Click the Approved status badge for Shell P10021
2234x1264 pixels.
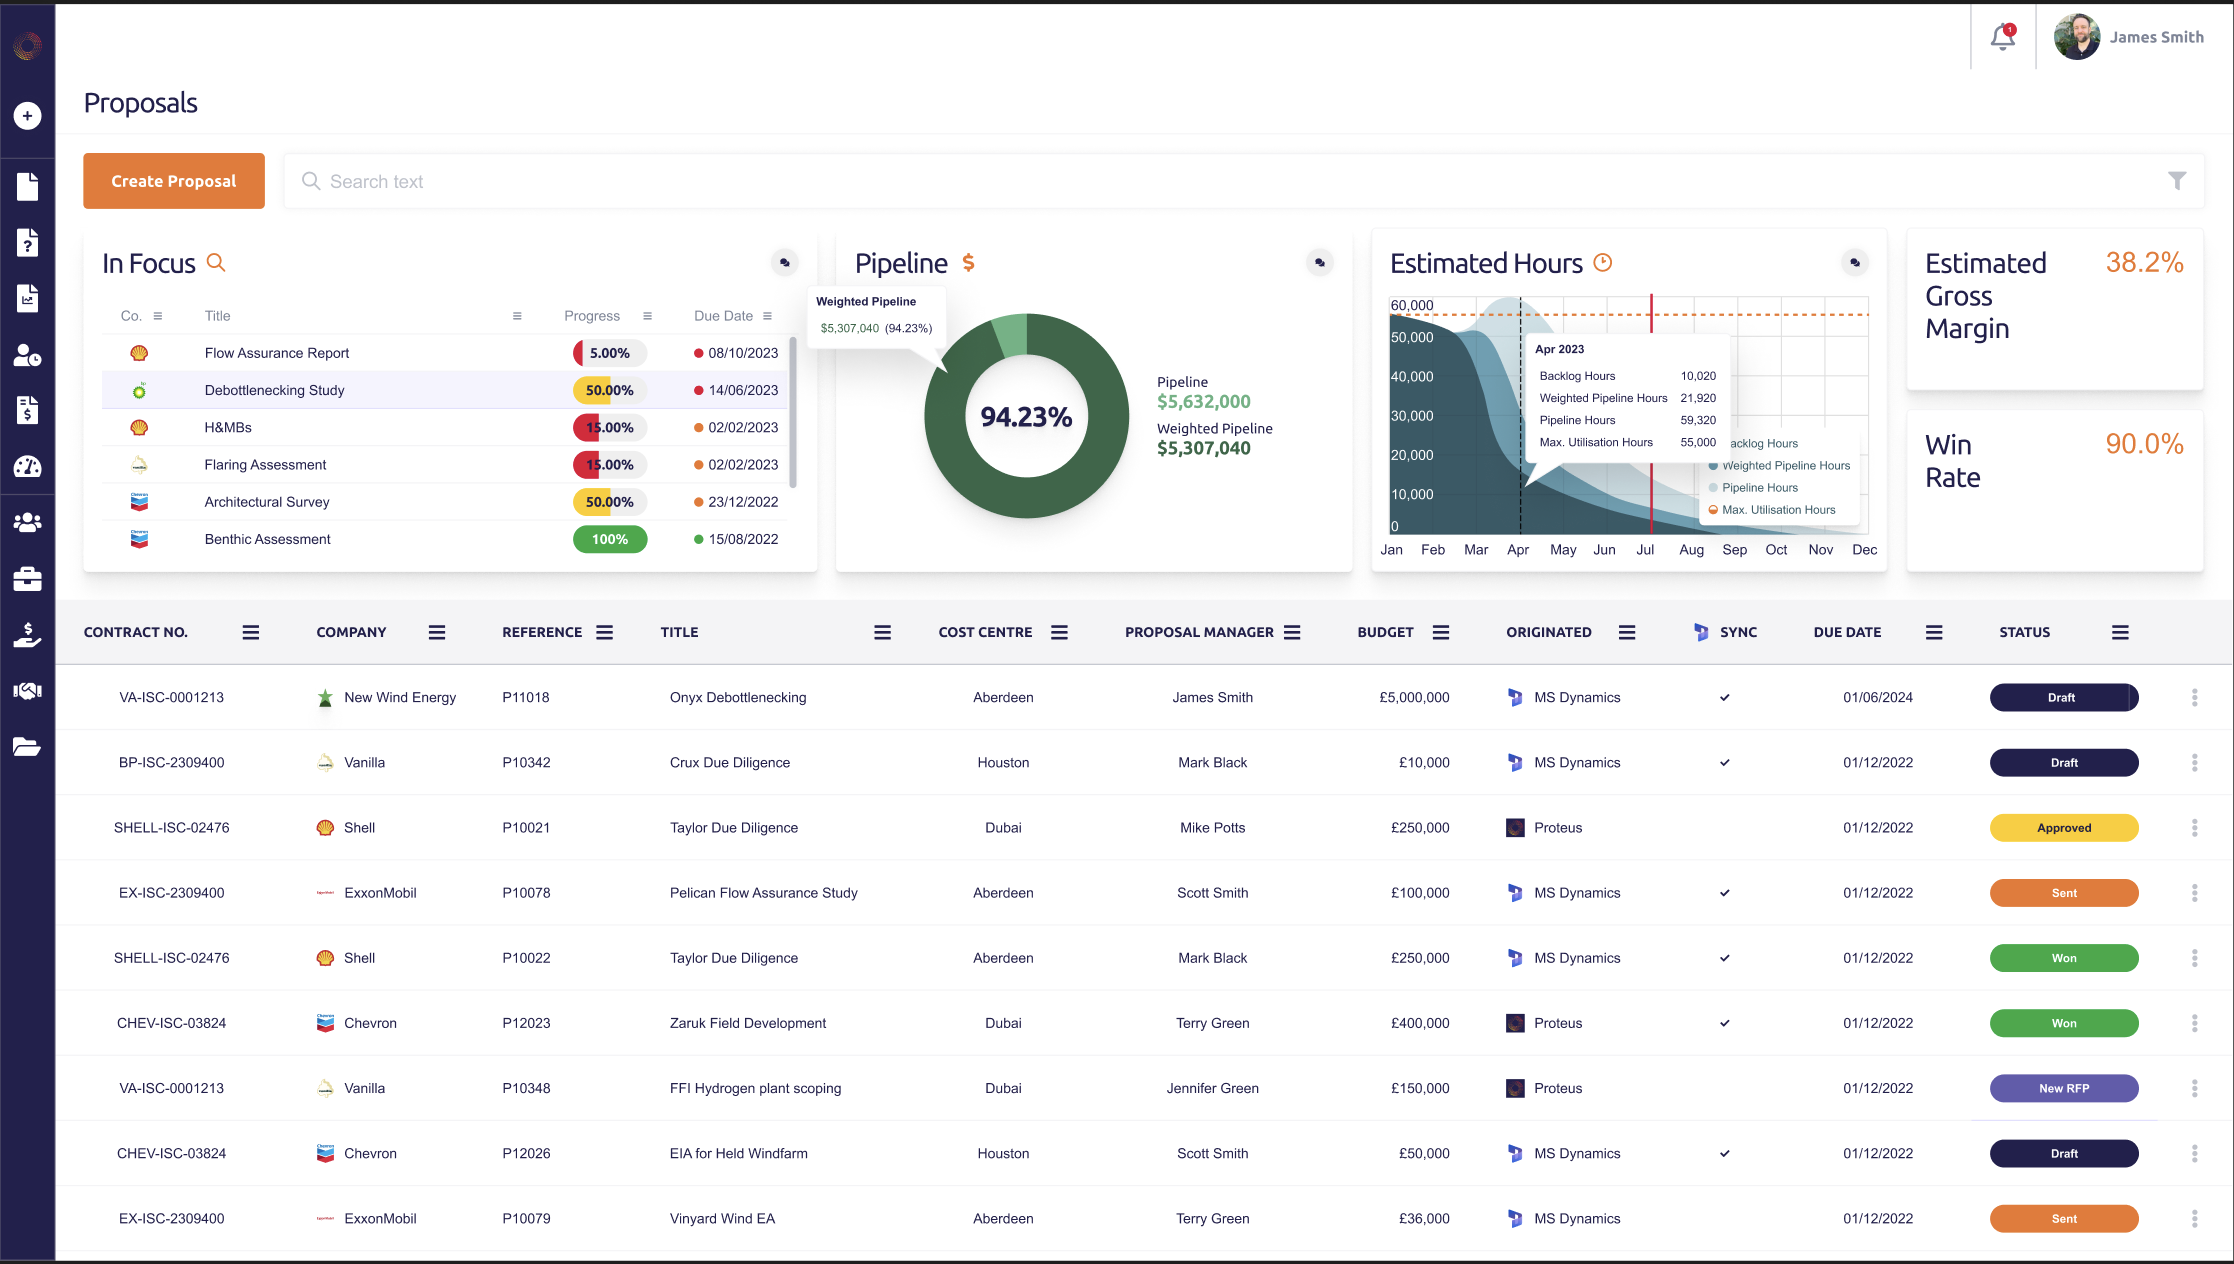point(2064,828)
